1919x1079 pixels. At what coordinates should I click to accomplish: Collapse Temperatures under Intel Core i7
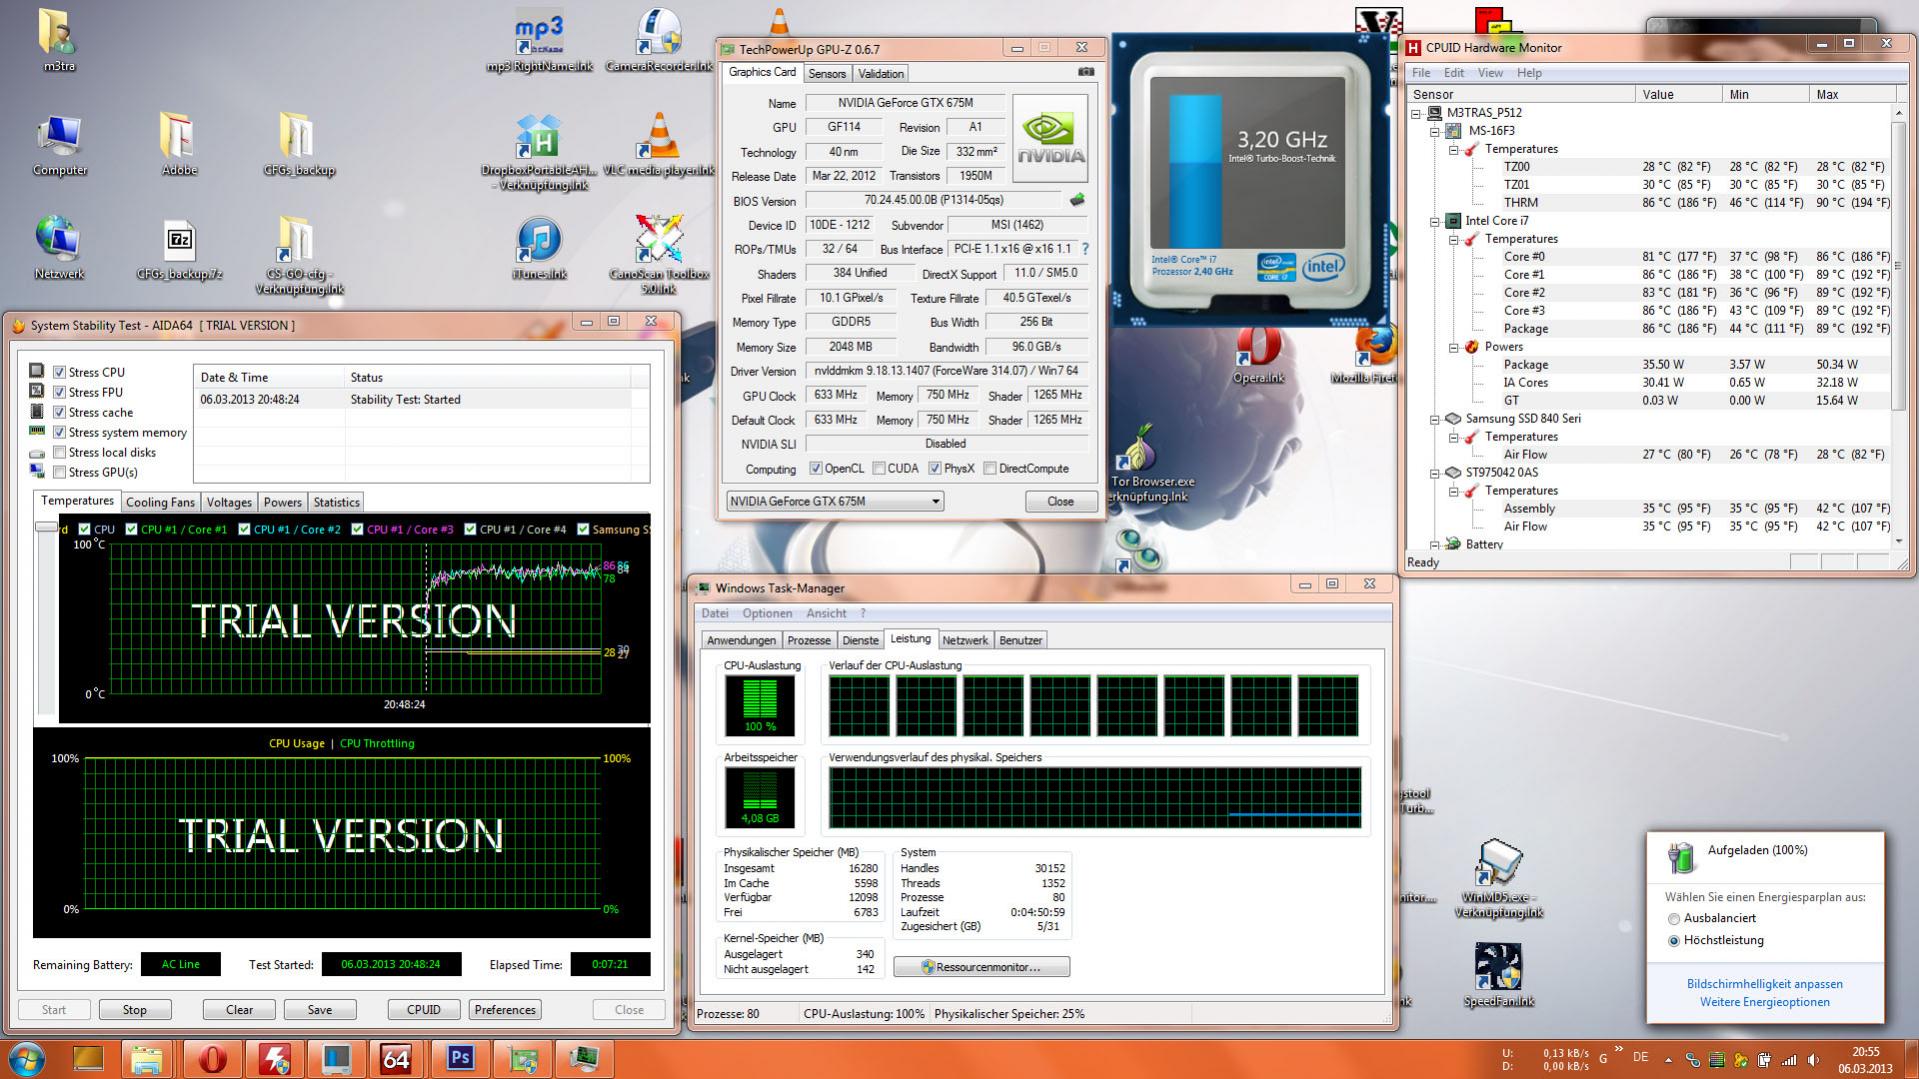tap(1453, 239)
